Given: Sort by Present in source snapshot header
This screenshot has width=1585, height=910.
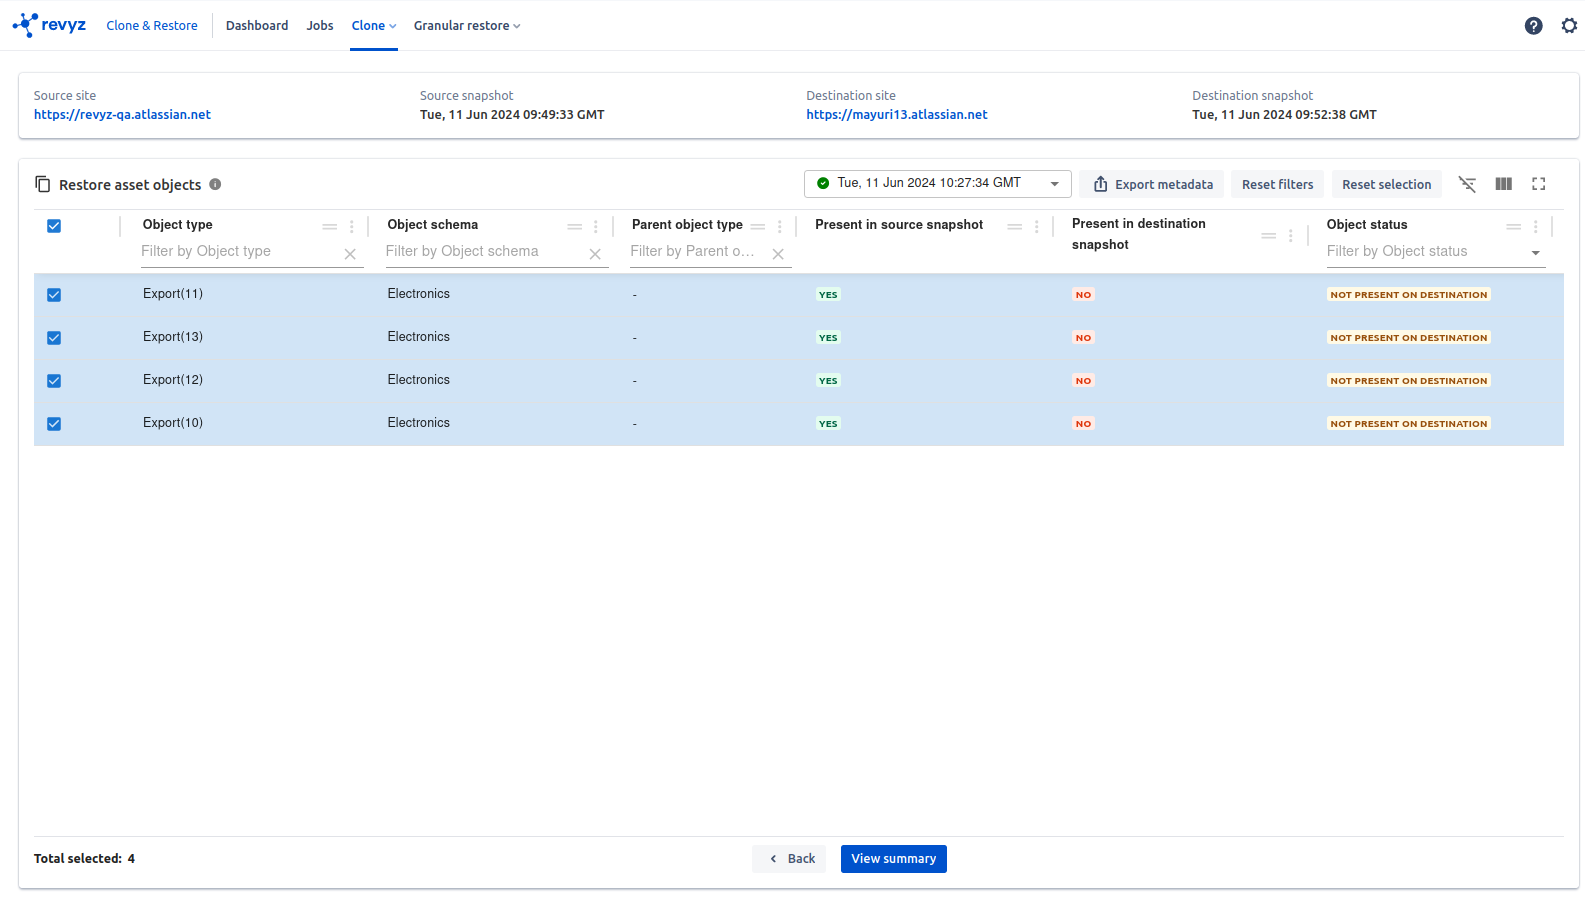Looking at the screenshot, I should 899,225.
